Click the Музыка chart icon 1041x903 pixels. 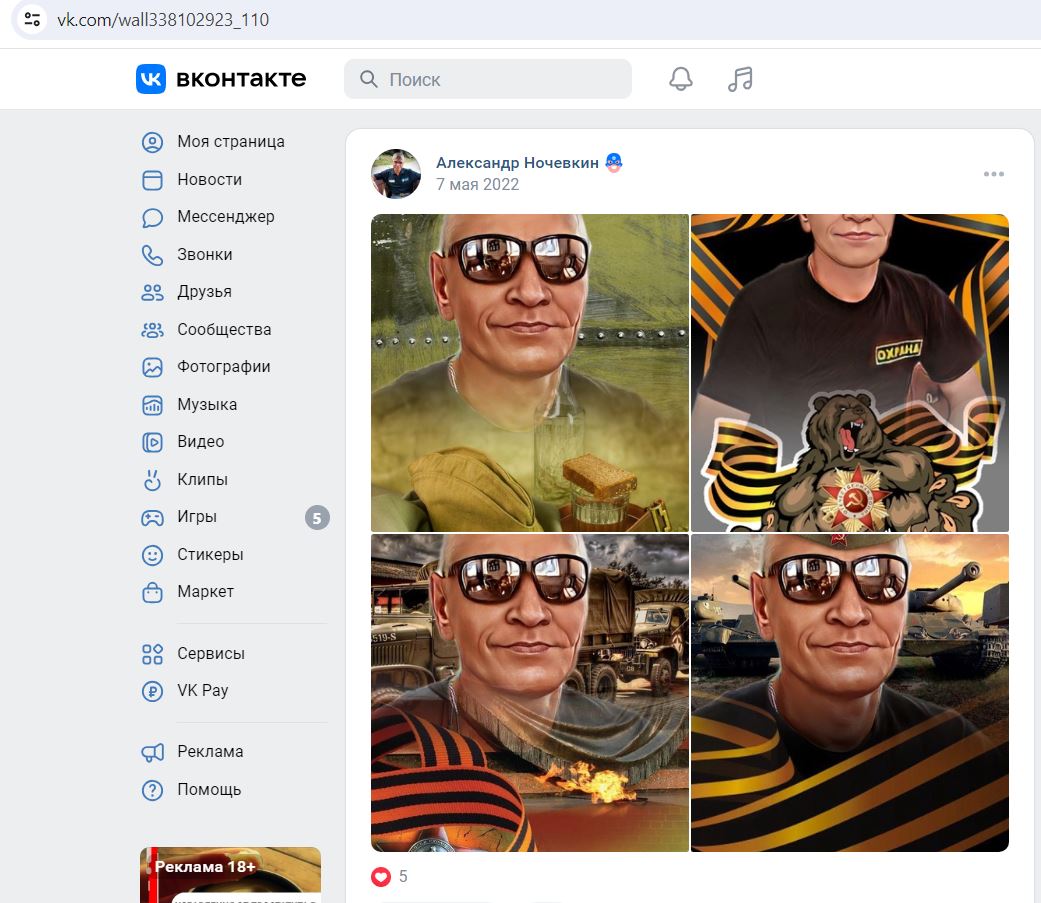153,405
